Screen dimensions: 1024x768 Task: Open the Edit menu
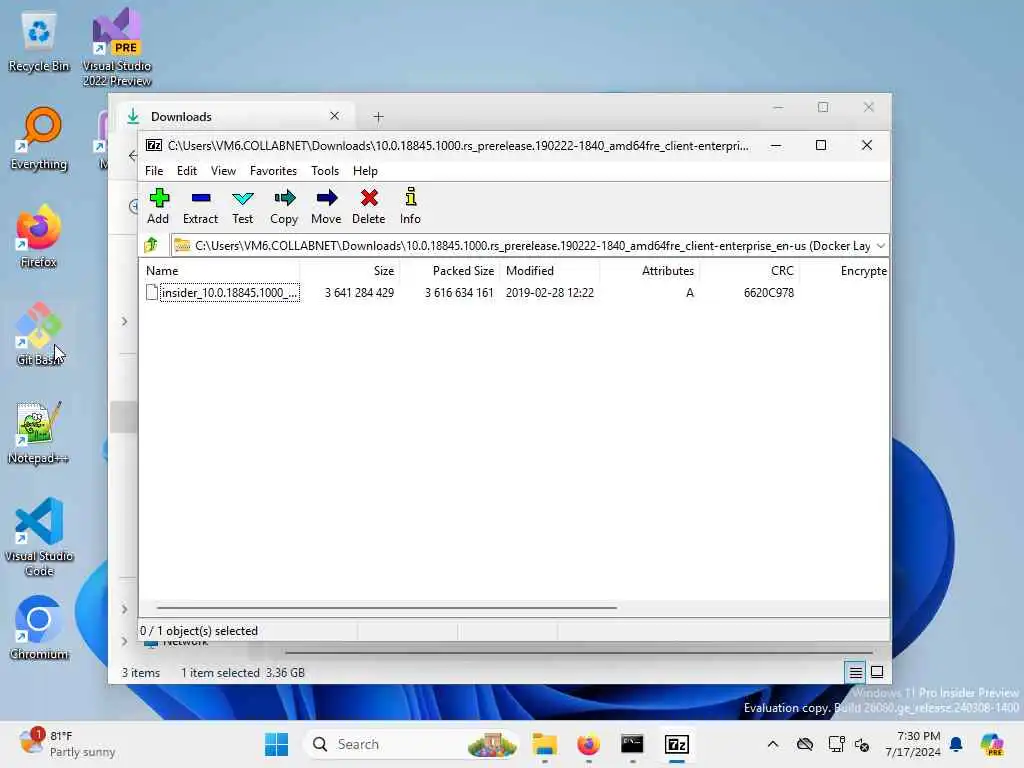coord(187,170)
